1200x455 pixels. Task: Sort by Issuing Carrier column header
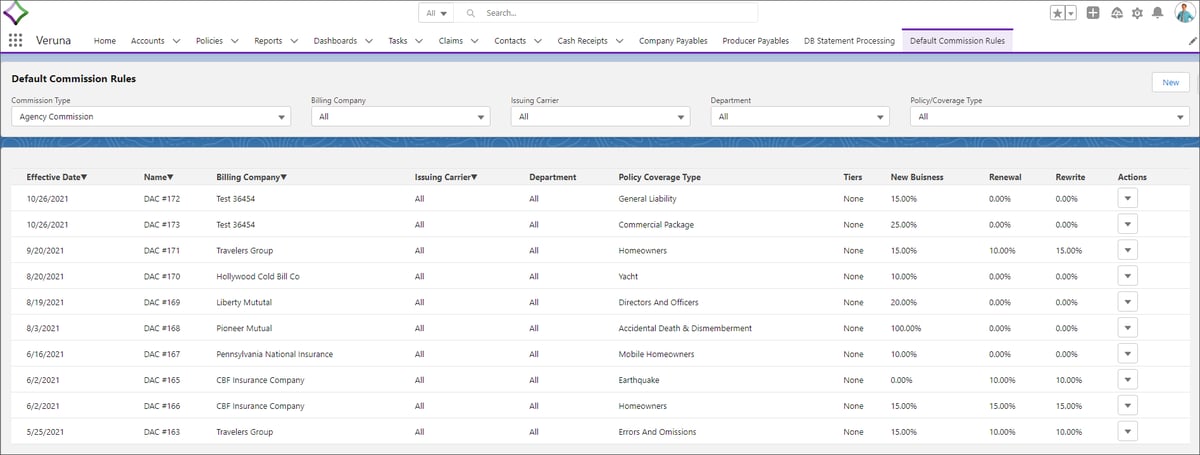pyautogui.click(x=446, y=177)
